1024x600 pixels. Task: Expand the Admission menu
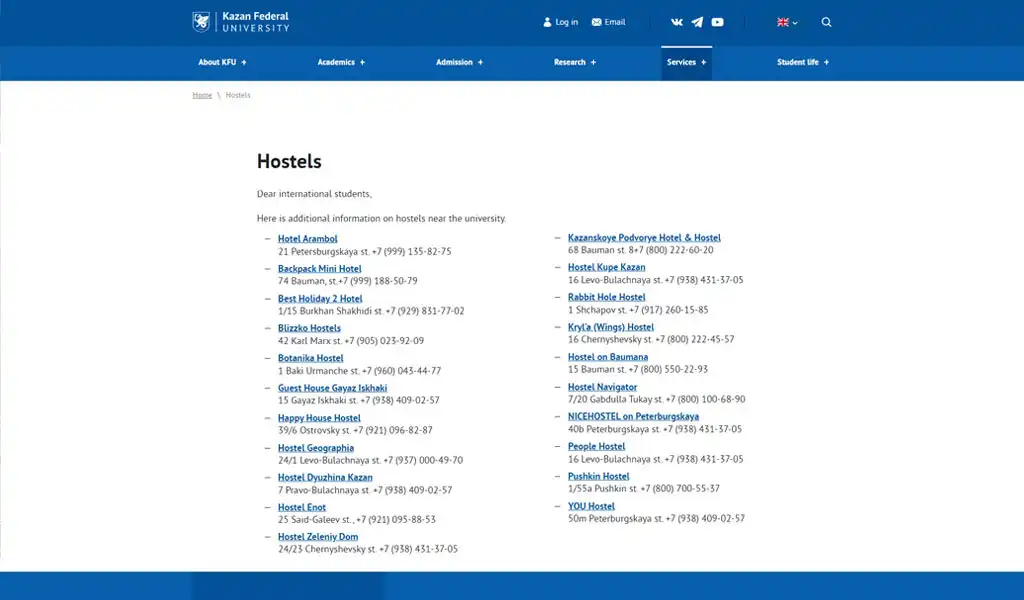459,62
